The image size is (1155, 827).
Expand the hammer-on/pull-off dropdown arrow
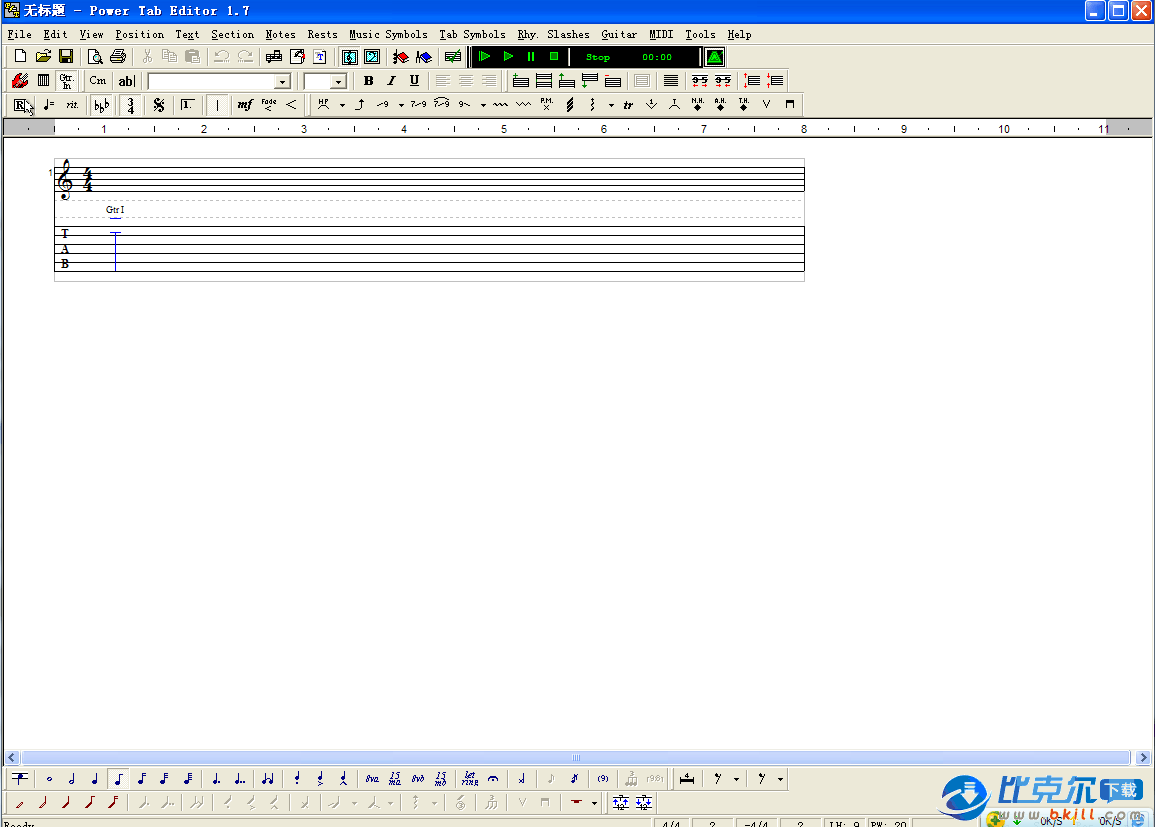click(342, 105)
